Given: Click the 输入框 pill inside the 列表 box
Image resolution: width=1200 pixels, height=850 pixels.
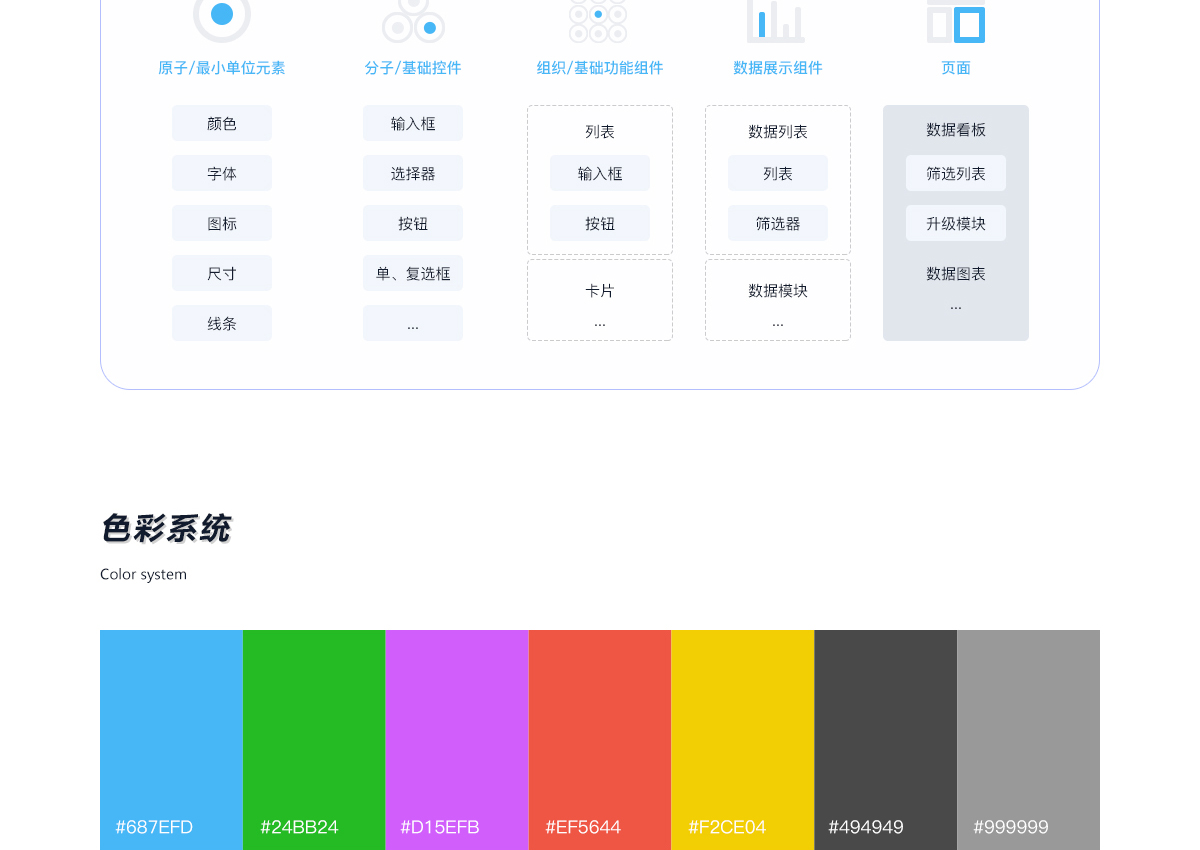Looking at the screenshot, I should click(x=600, y=173).
